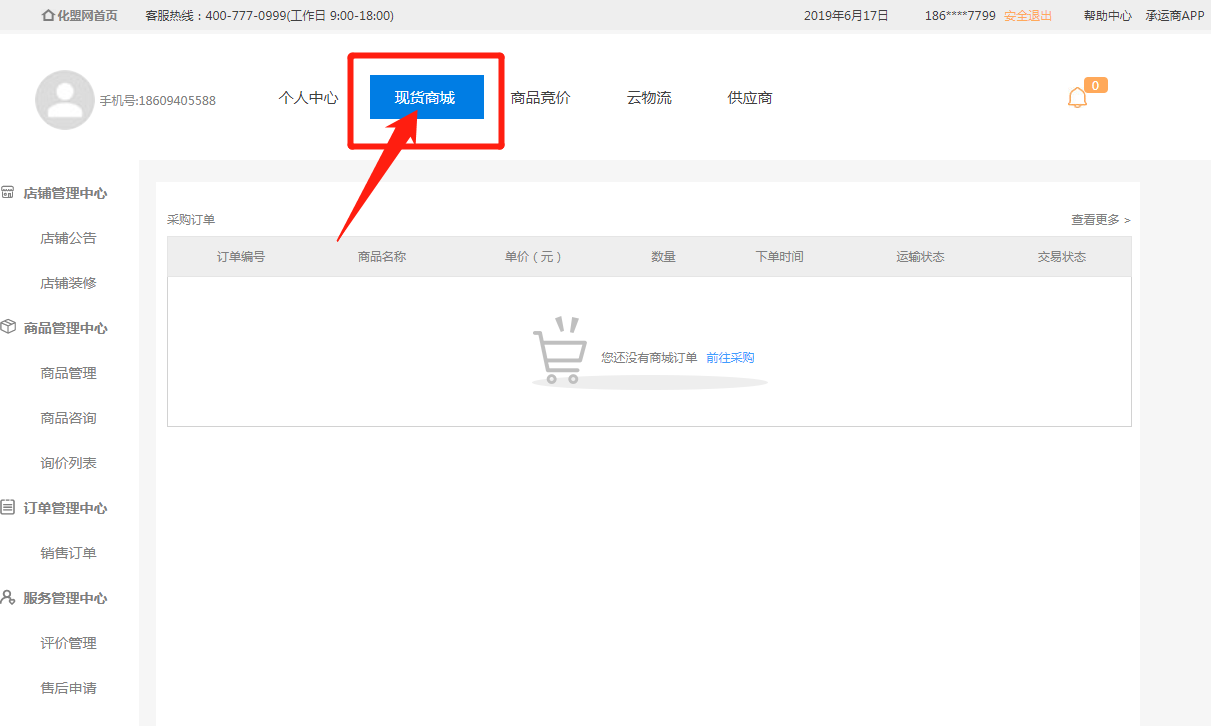Select 商品咨询 in the sidebar
Image resolution: width=1211 pixels, height=726 pixels.
(68, 418)
